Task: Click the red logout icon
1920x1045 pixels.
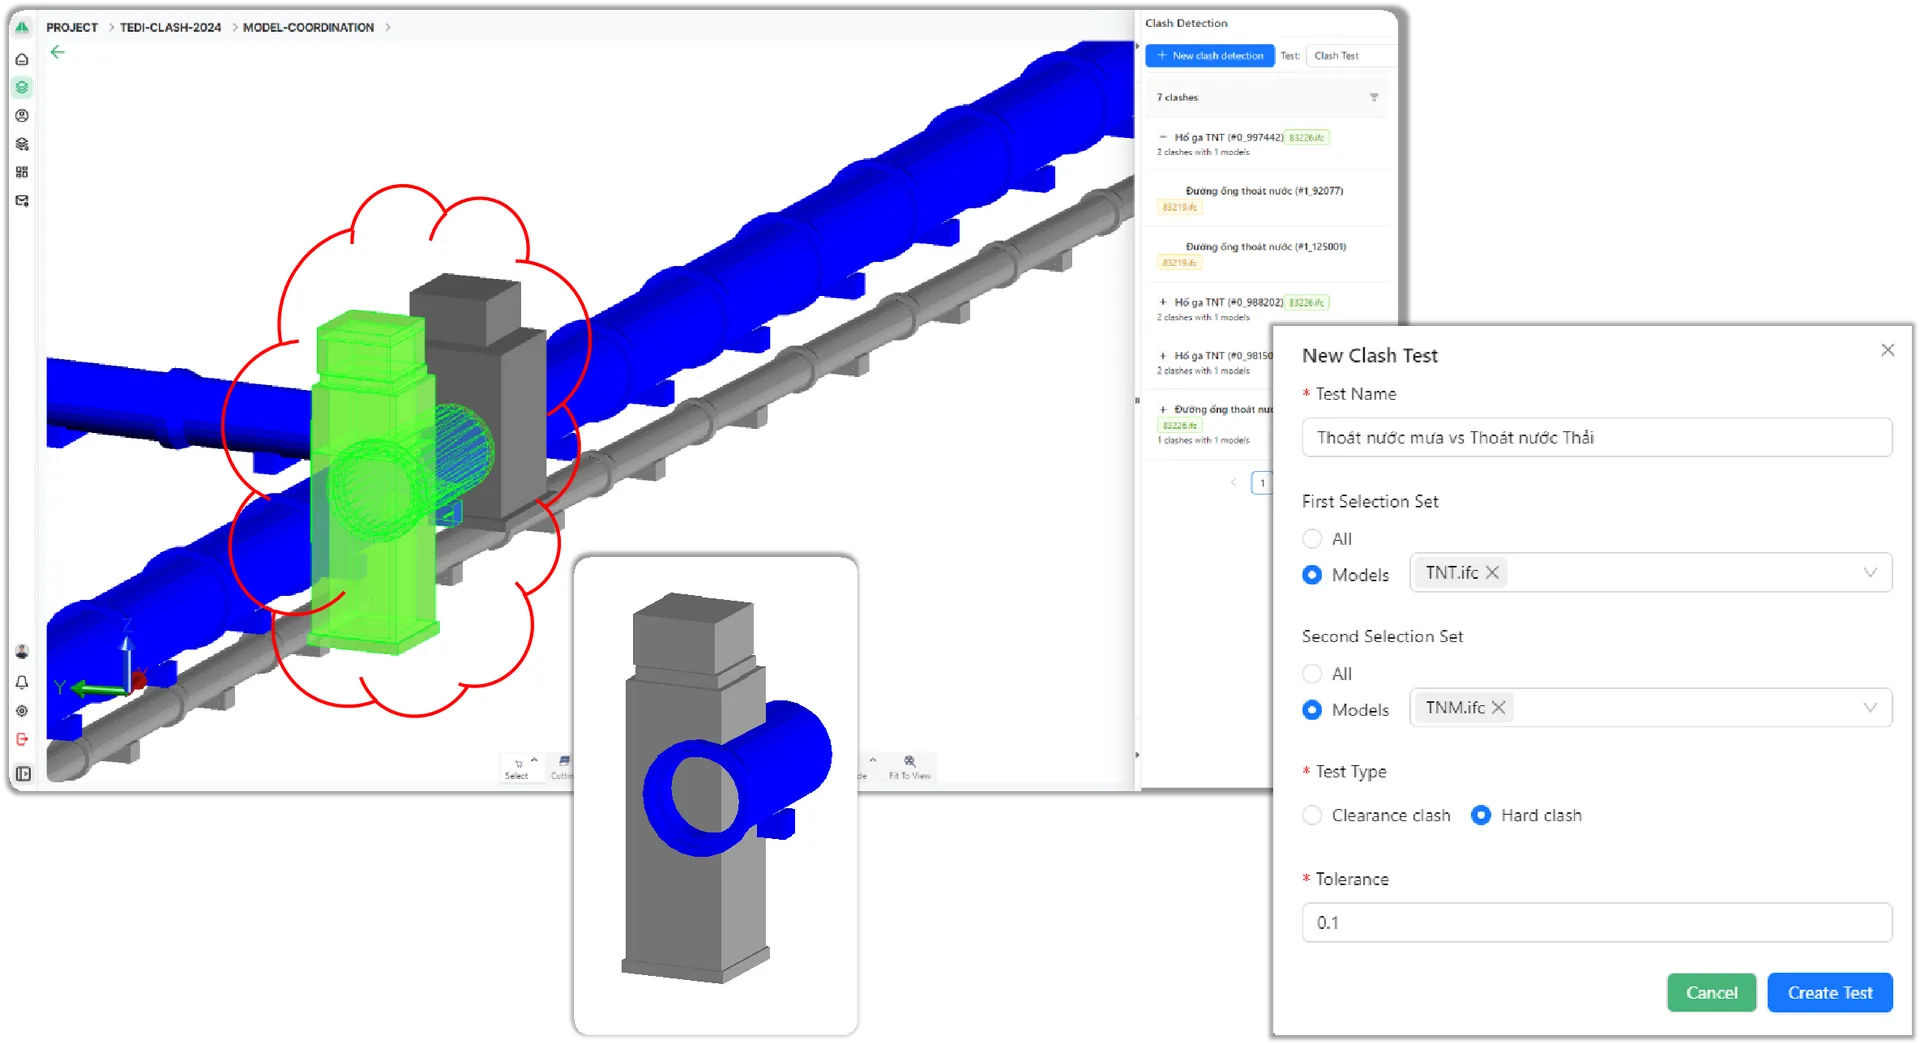Action: [x=22, y=740]
